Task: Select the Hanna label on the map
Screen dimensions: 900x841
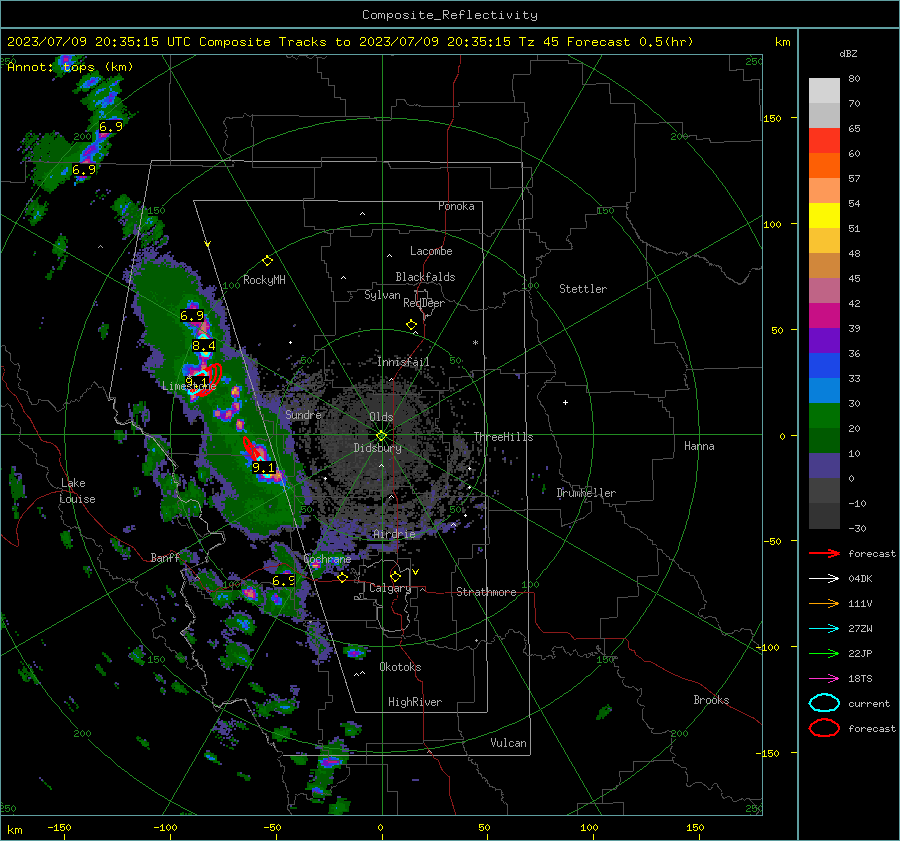Action: click(699, 446)
